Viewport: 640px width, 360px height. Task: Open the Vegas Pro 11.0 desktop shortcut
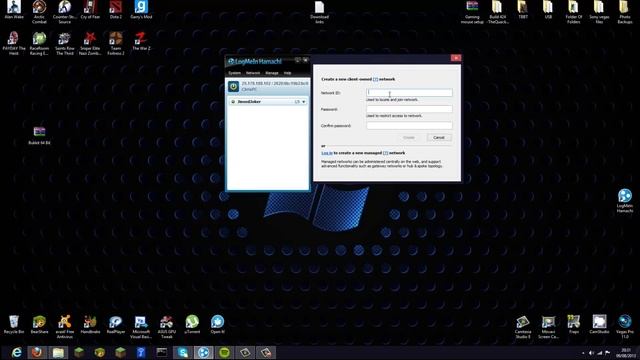point(624,327)
